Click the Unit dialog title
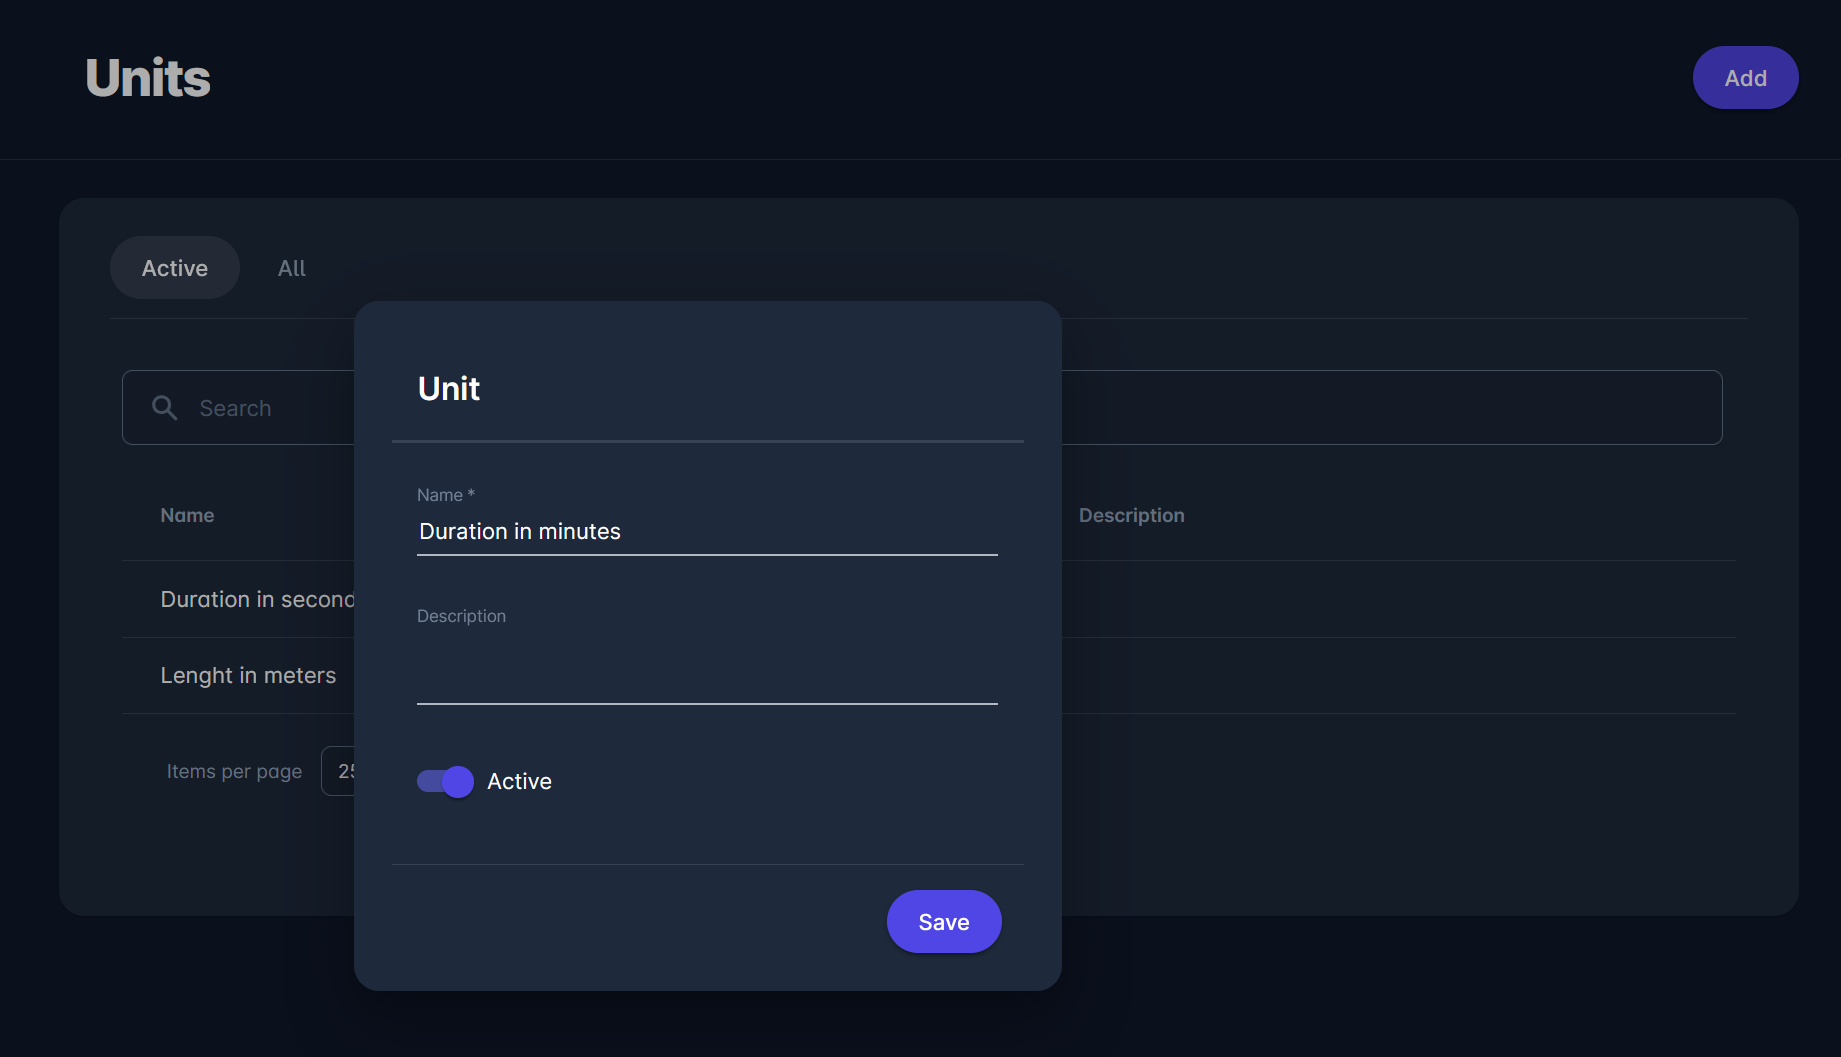1841x1057 pixels. pyautogui.click(x=449, y=388)
